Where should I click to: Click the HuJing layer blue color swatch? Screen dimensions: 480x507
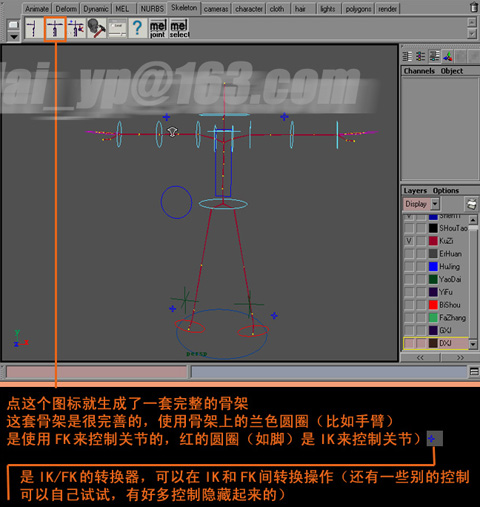[x=433, y=267]
